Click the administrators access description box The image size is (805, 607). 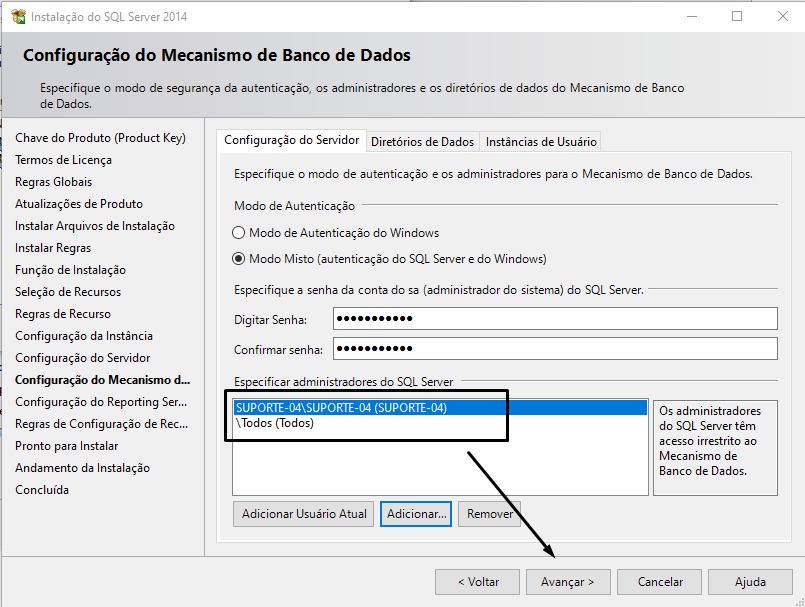click(715, 447)
